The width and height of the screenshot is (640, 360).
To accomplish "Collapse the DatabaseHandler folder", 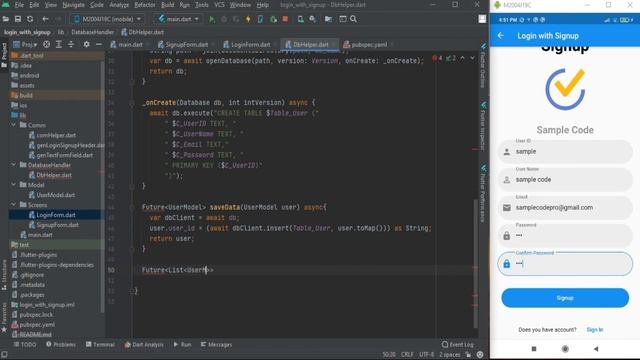I will click(x=14, y=165).
